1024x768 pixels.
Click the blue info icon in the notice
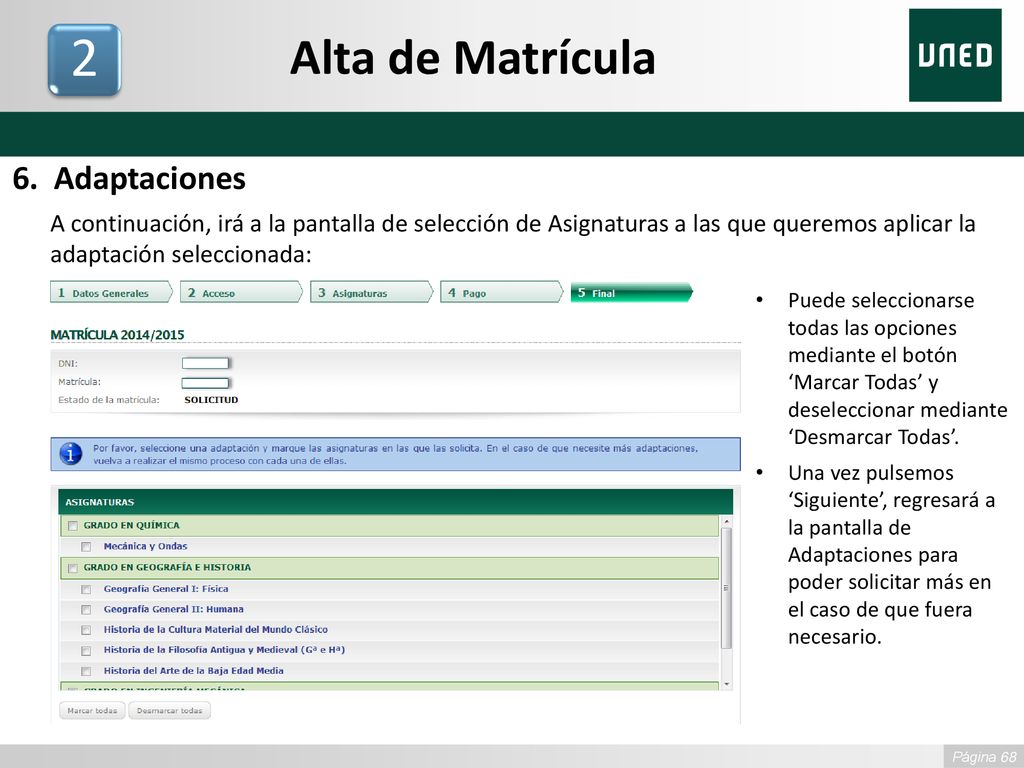71,453
